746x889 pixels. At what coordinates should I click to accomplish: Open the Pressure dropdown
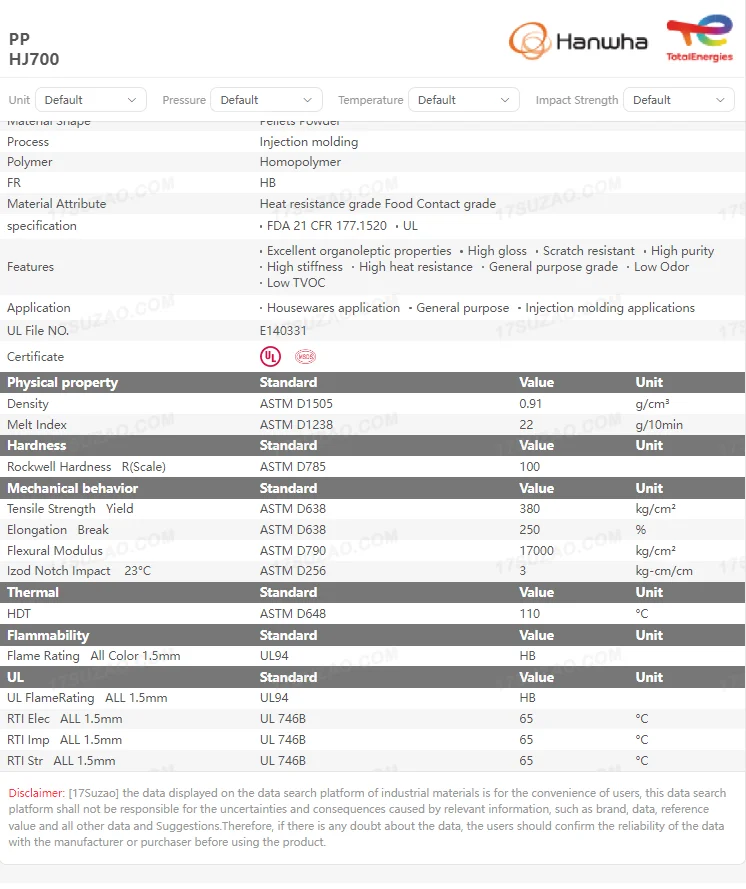pyautogui.click(x=266, y=100)
